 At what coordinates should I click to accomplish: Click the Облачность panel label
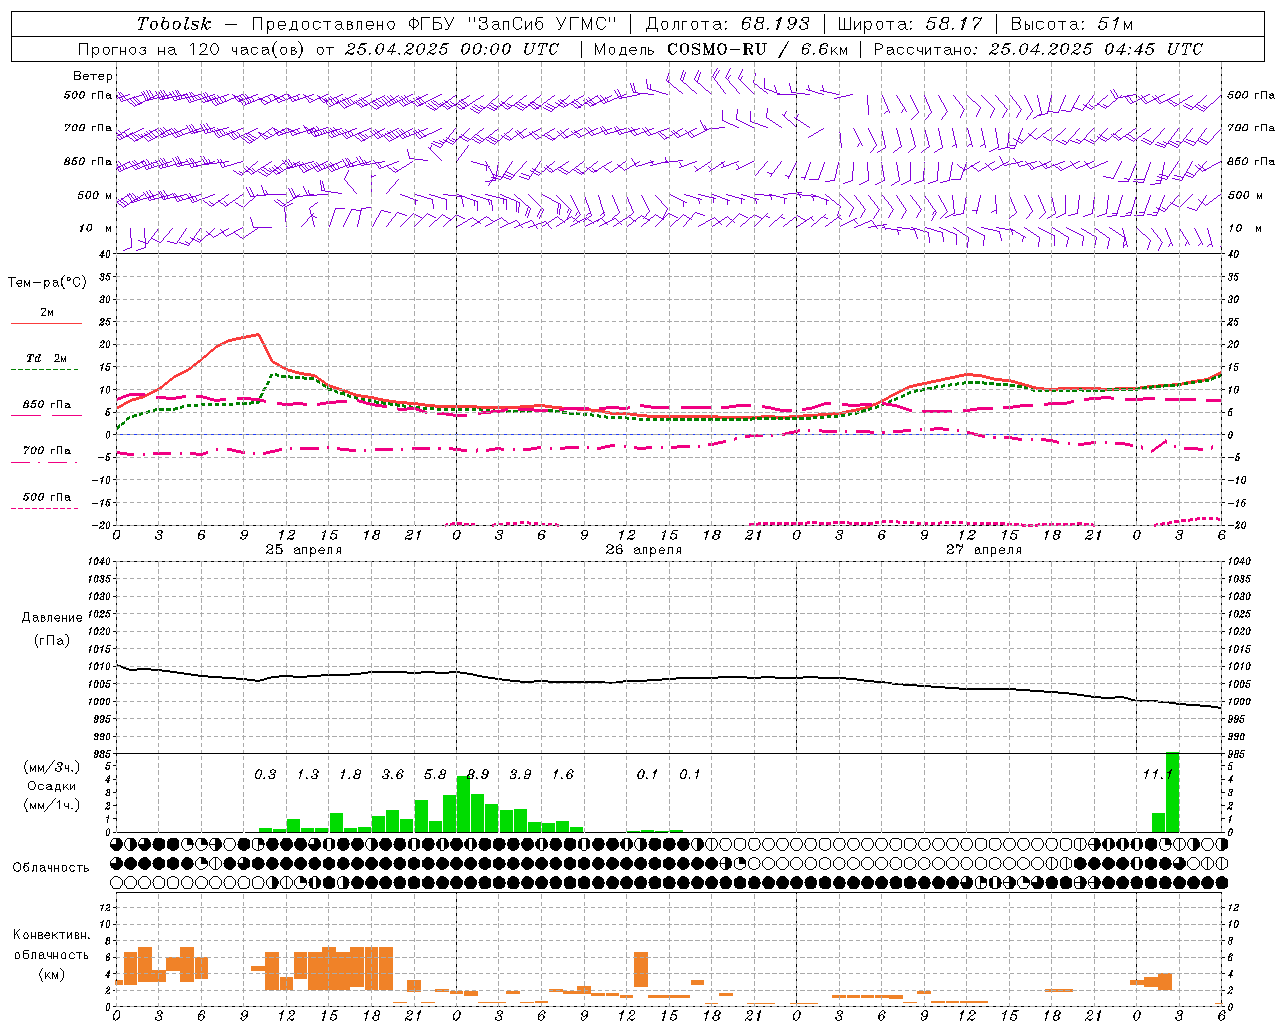point(51,867)
